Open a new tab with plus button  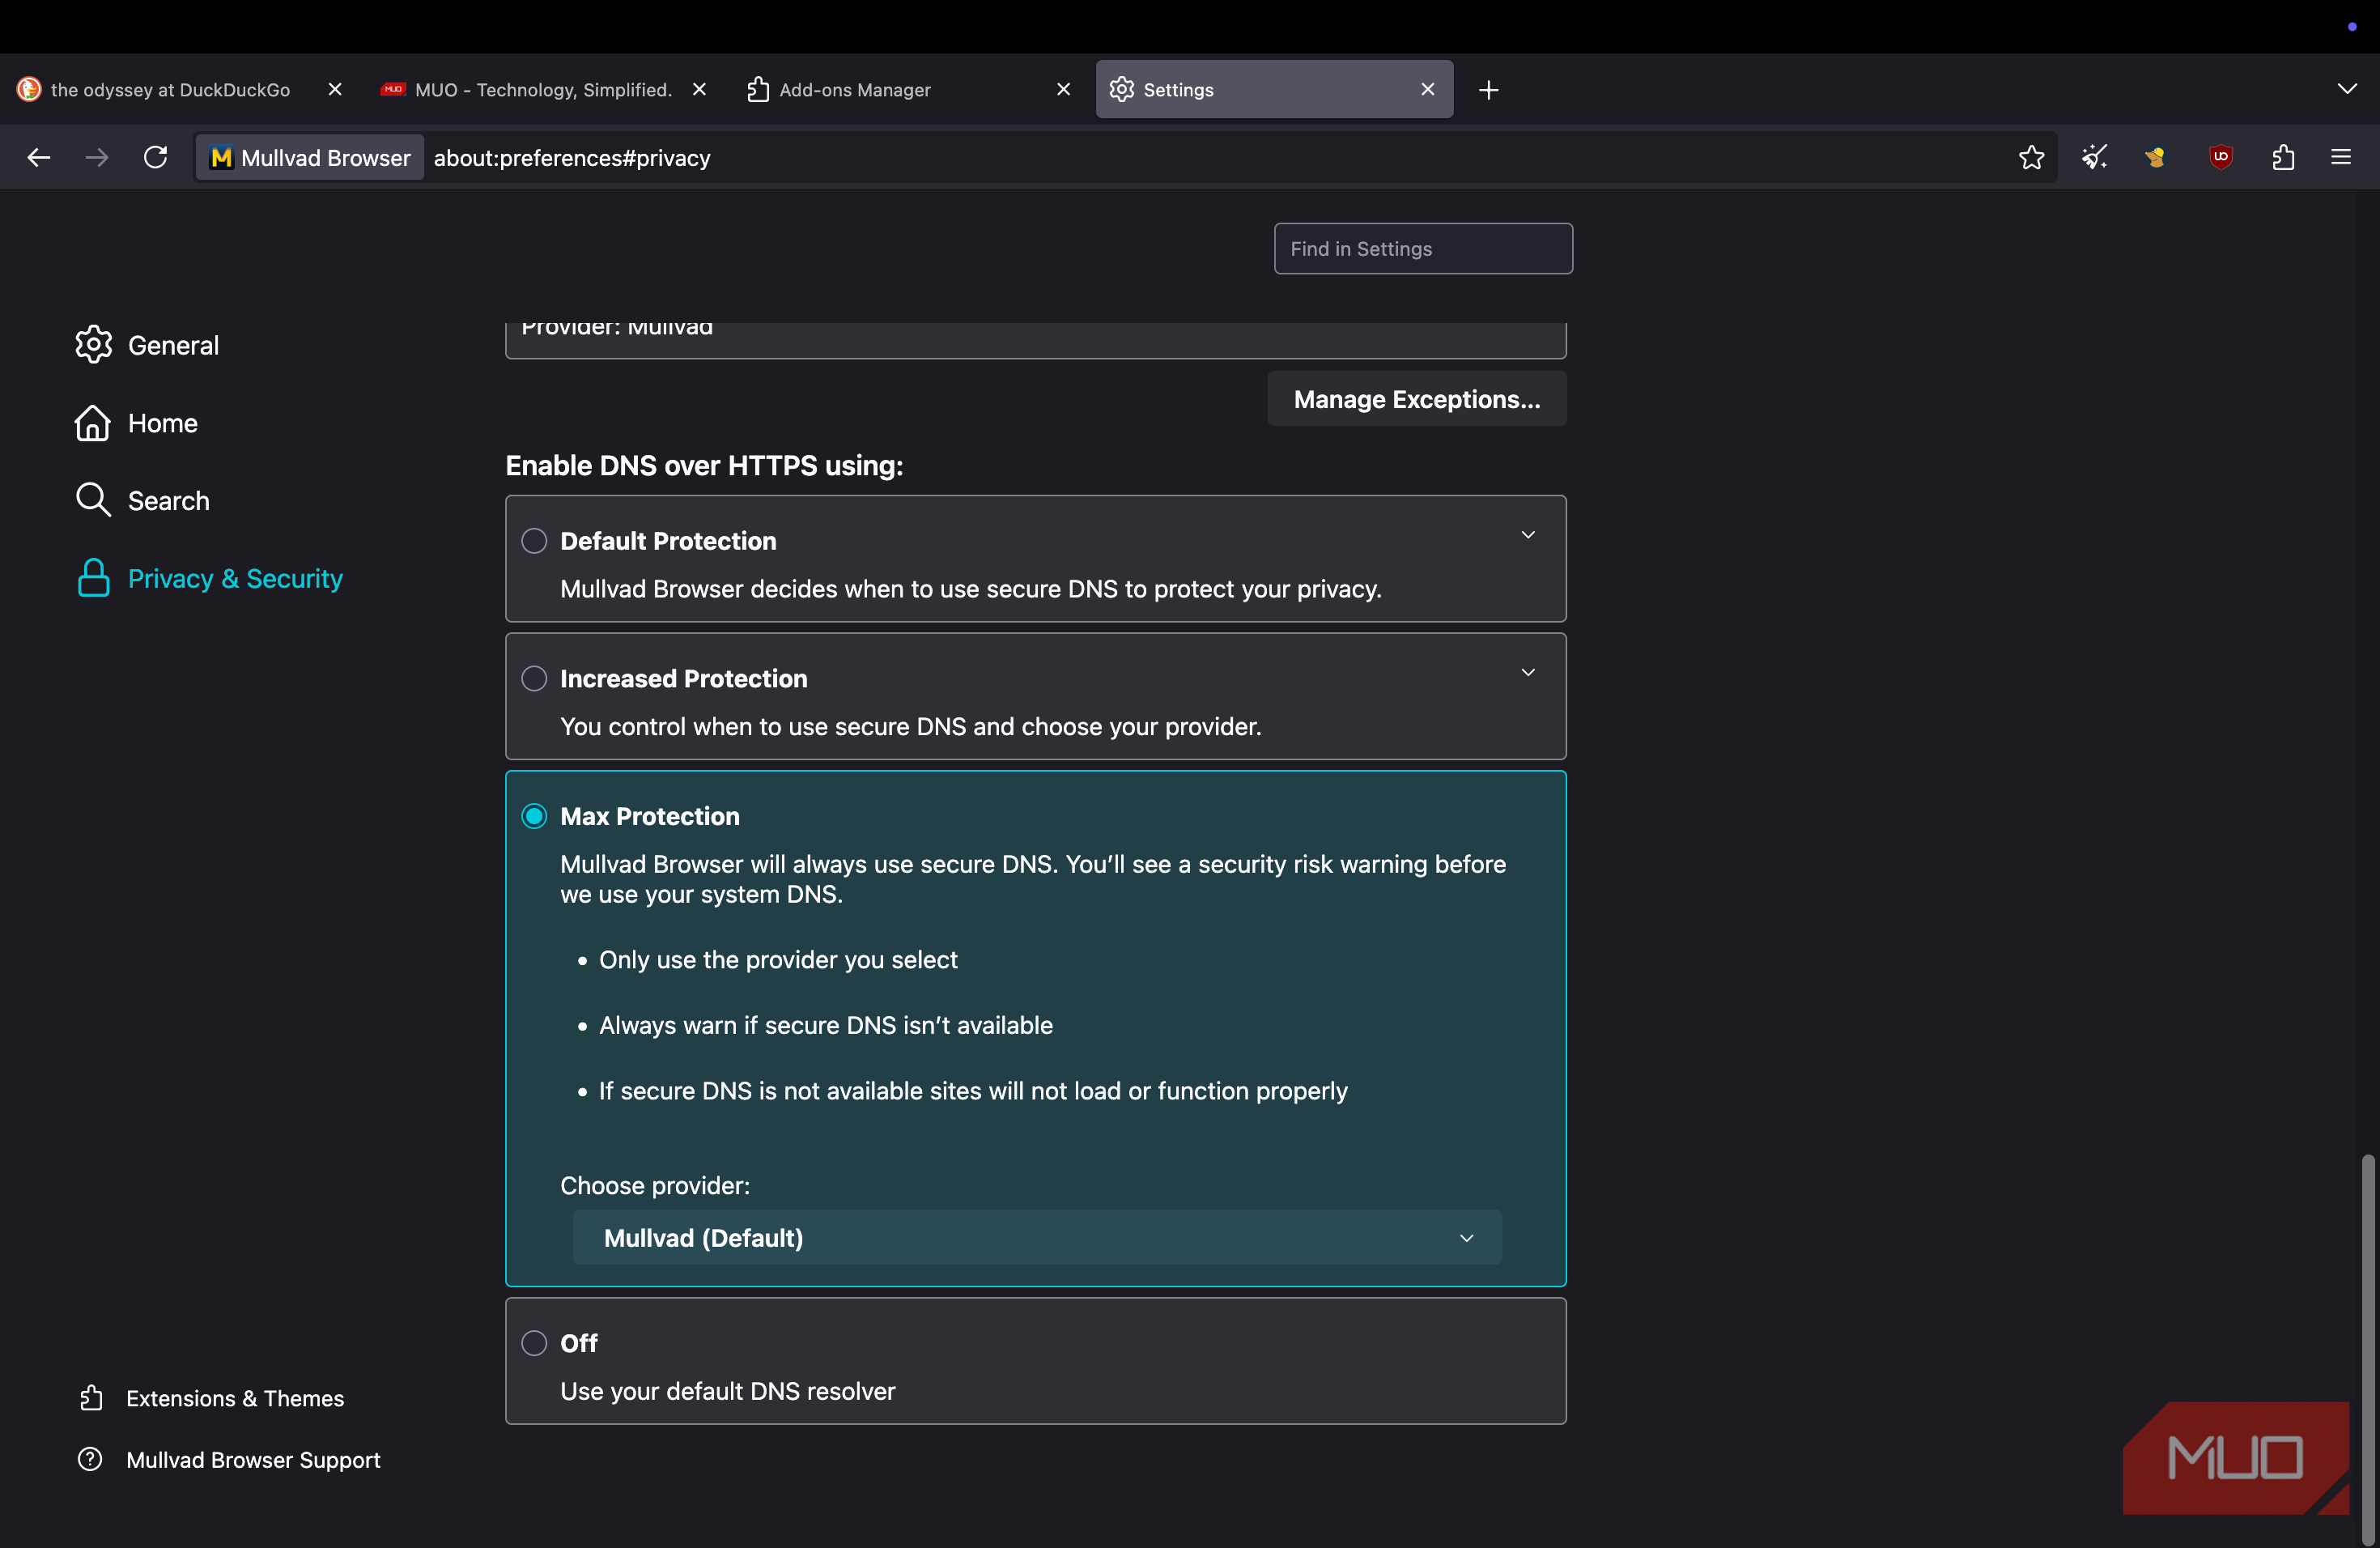(x=1488, y=90)
